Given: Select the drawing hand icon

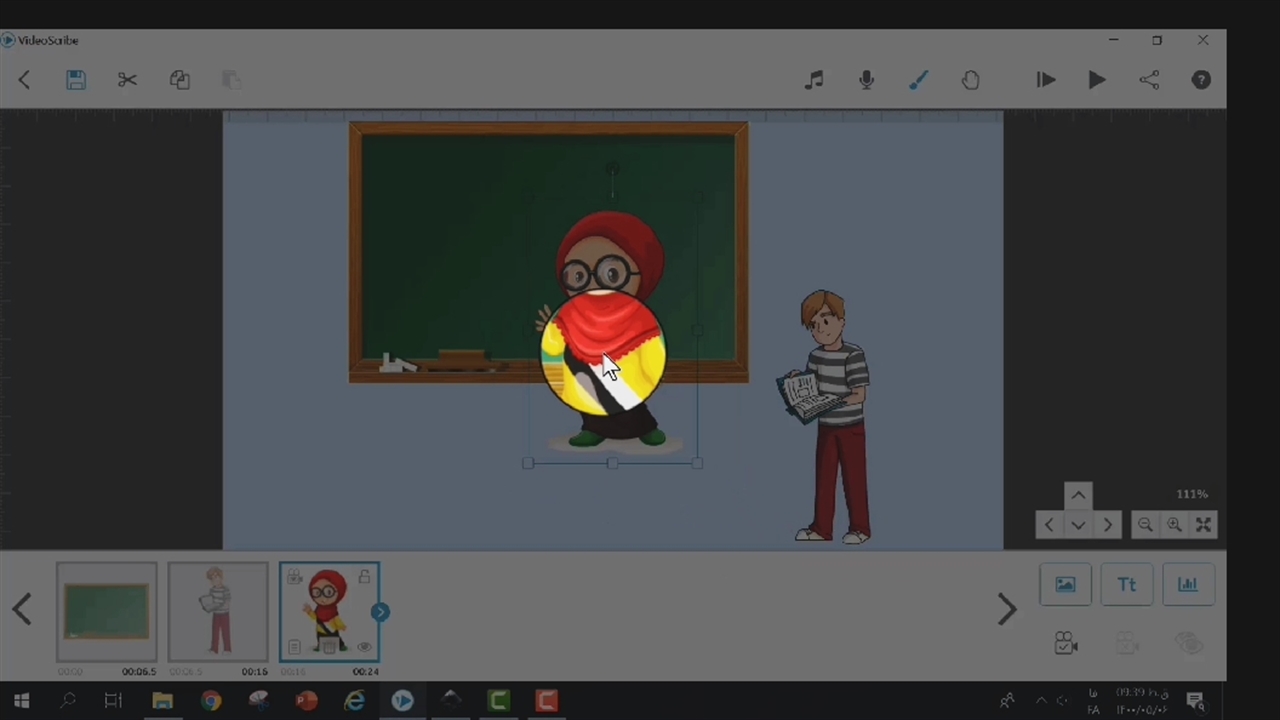Looking at the screenshot, I should (970, 80).
